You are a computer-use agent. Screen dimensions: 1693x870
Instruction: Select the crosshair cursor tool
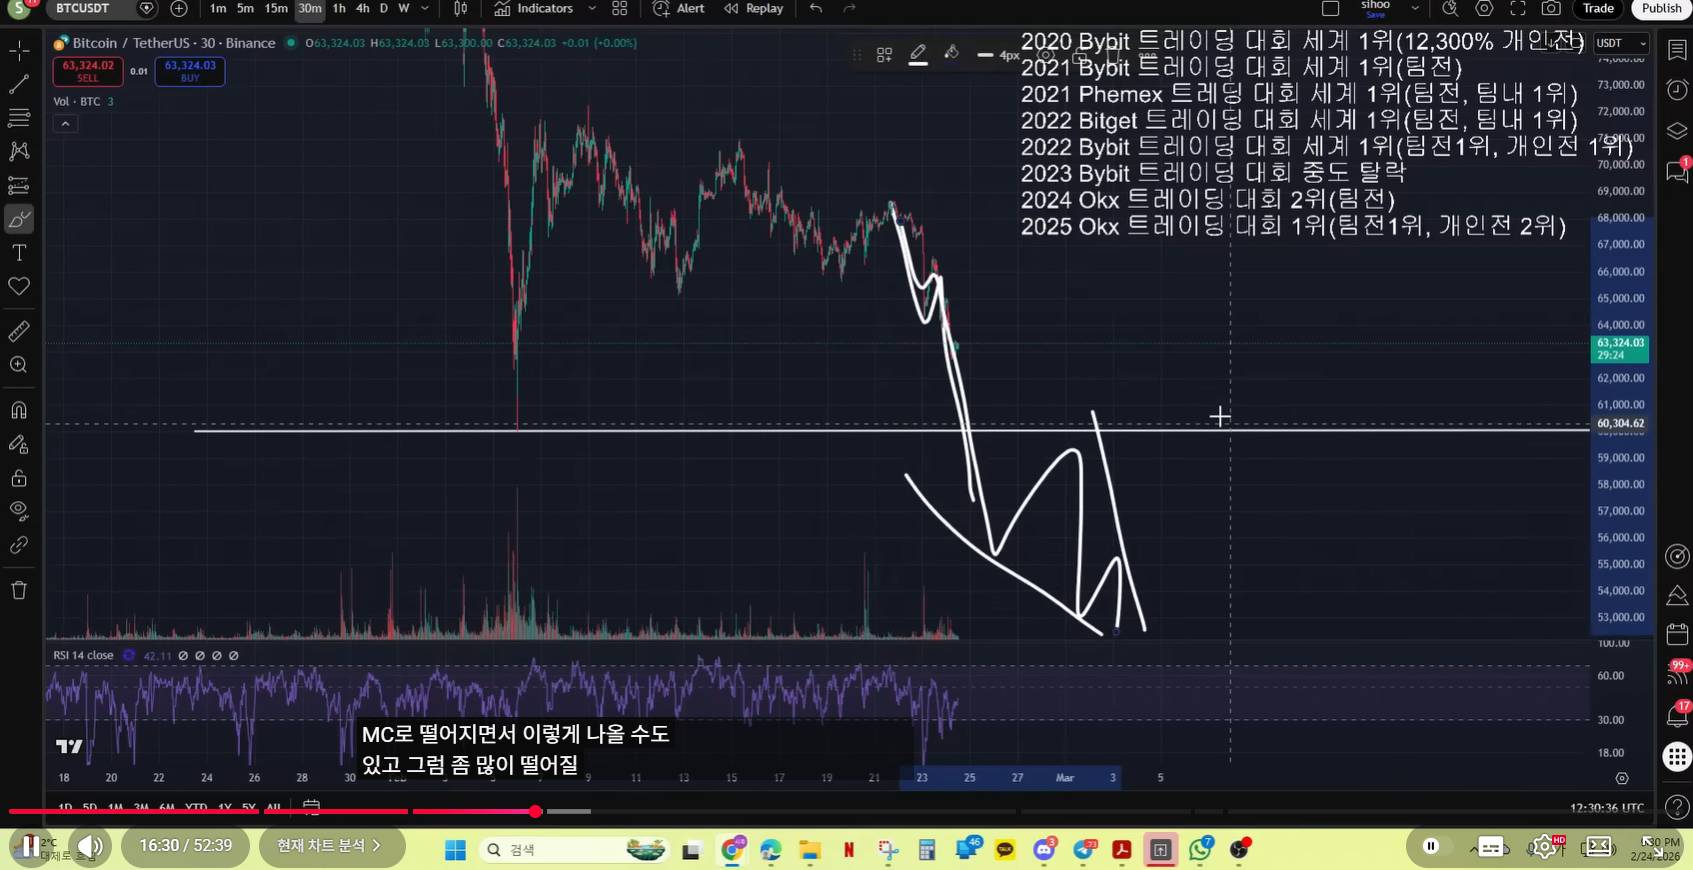[19, 50]
